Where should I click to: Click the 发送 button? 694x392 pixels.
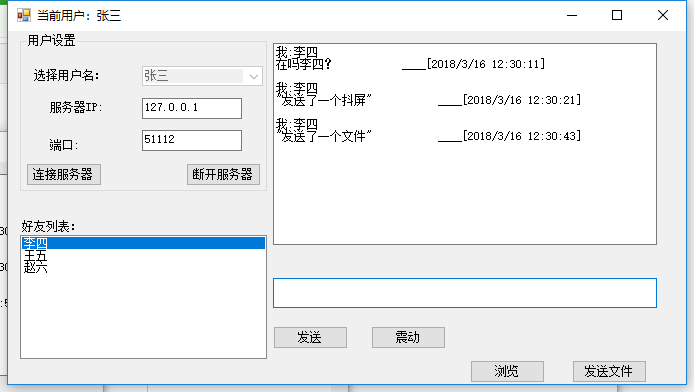tap(310, 338)
